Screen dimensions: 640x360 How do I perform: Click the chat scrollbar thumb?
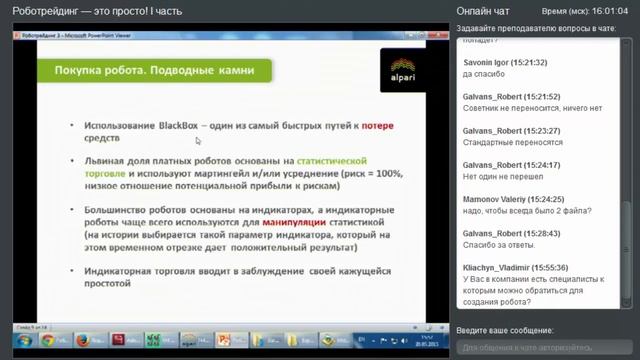(626, 250)
